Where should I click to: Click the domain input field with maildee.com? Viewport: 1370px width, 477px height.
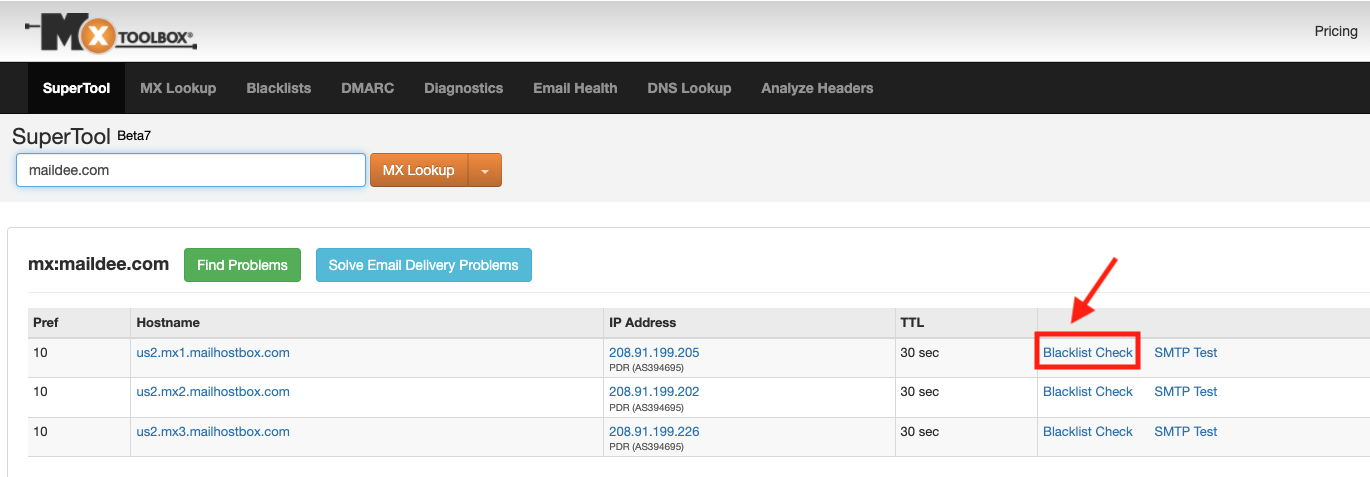191,170
